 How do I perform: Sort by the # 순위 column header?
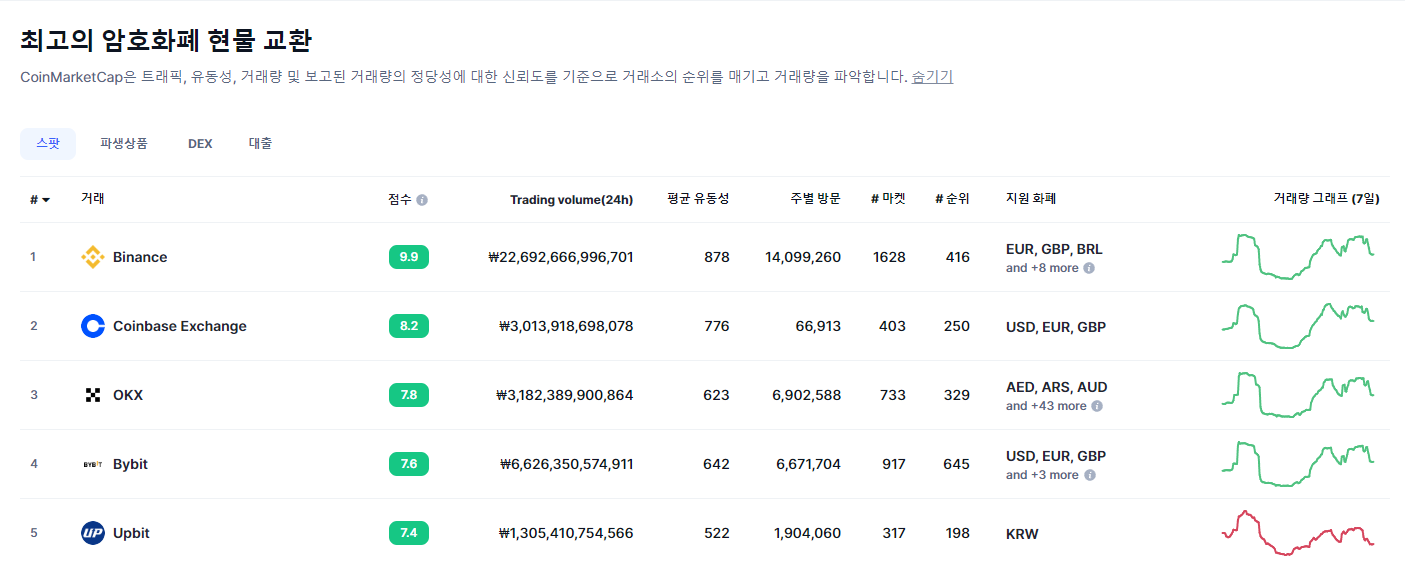pyautogui.click(x=952, y=199)
